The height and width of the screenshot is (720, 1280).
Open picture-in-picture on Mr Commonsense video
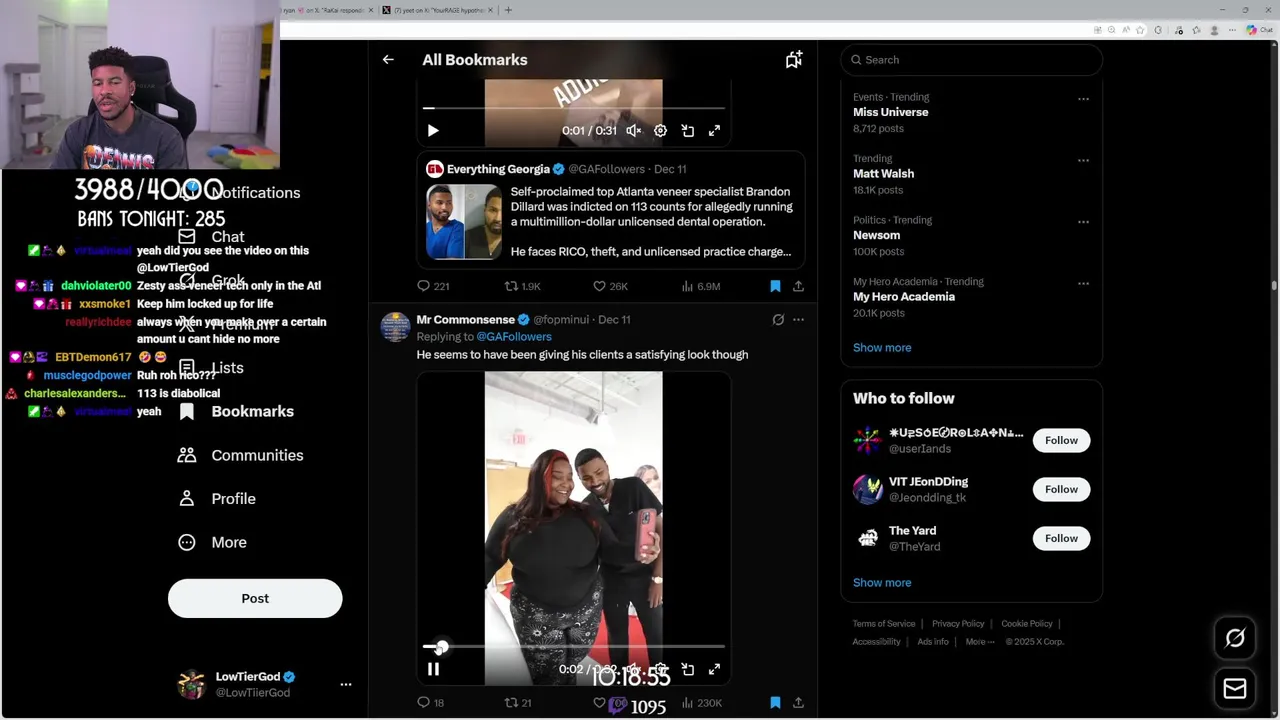[688, 669]
